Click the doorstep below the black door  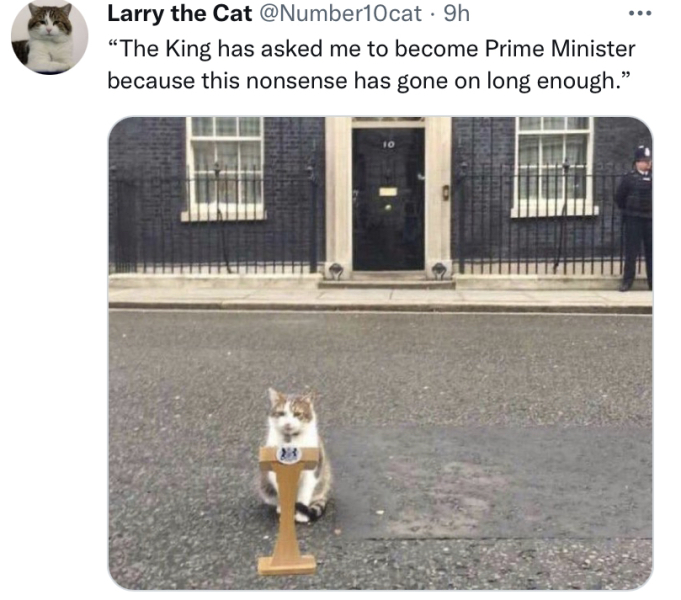pyautogui.click(x=387, y=281)
